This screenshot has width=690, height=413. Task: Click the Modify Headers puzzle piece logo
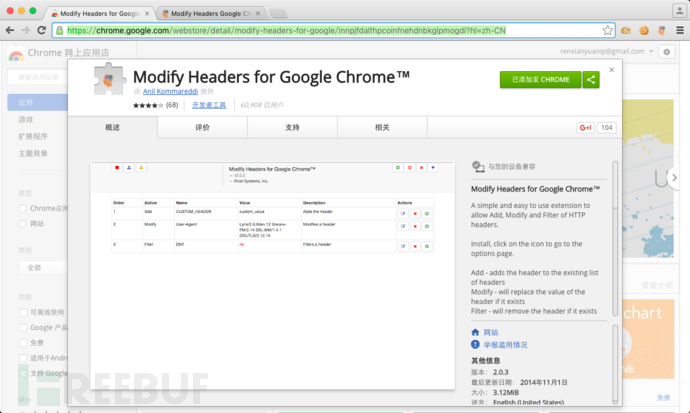(110, 79)
